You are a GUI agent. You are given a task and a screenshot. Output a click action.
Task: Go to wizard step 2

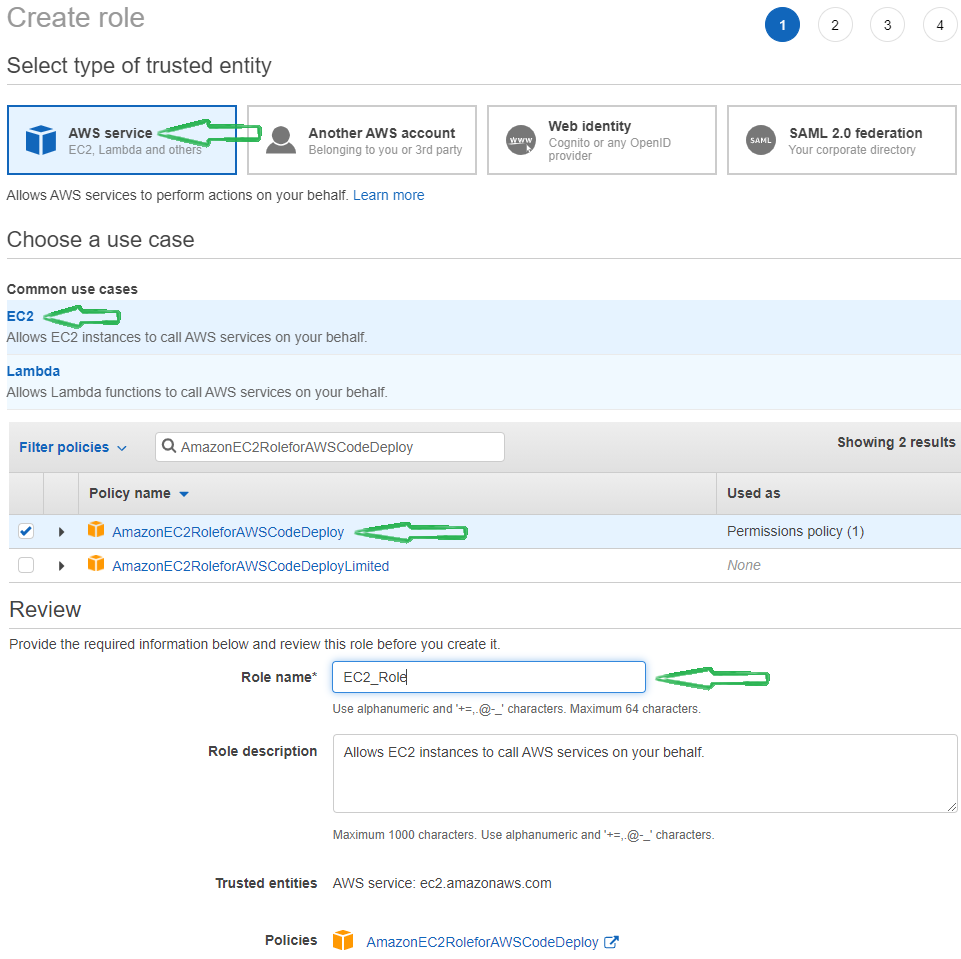(x=835, y=25)
